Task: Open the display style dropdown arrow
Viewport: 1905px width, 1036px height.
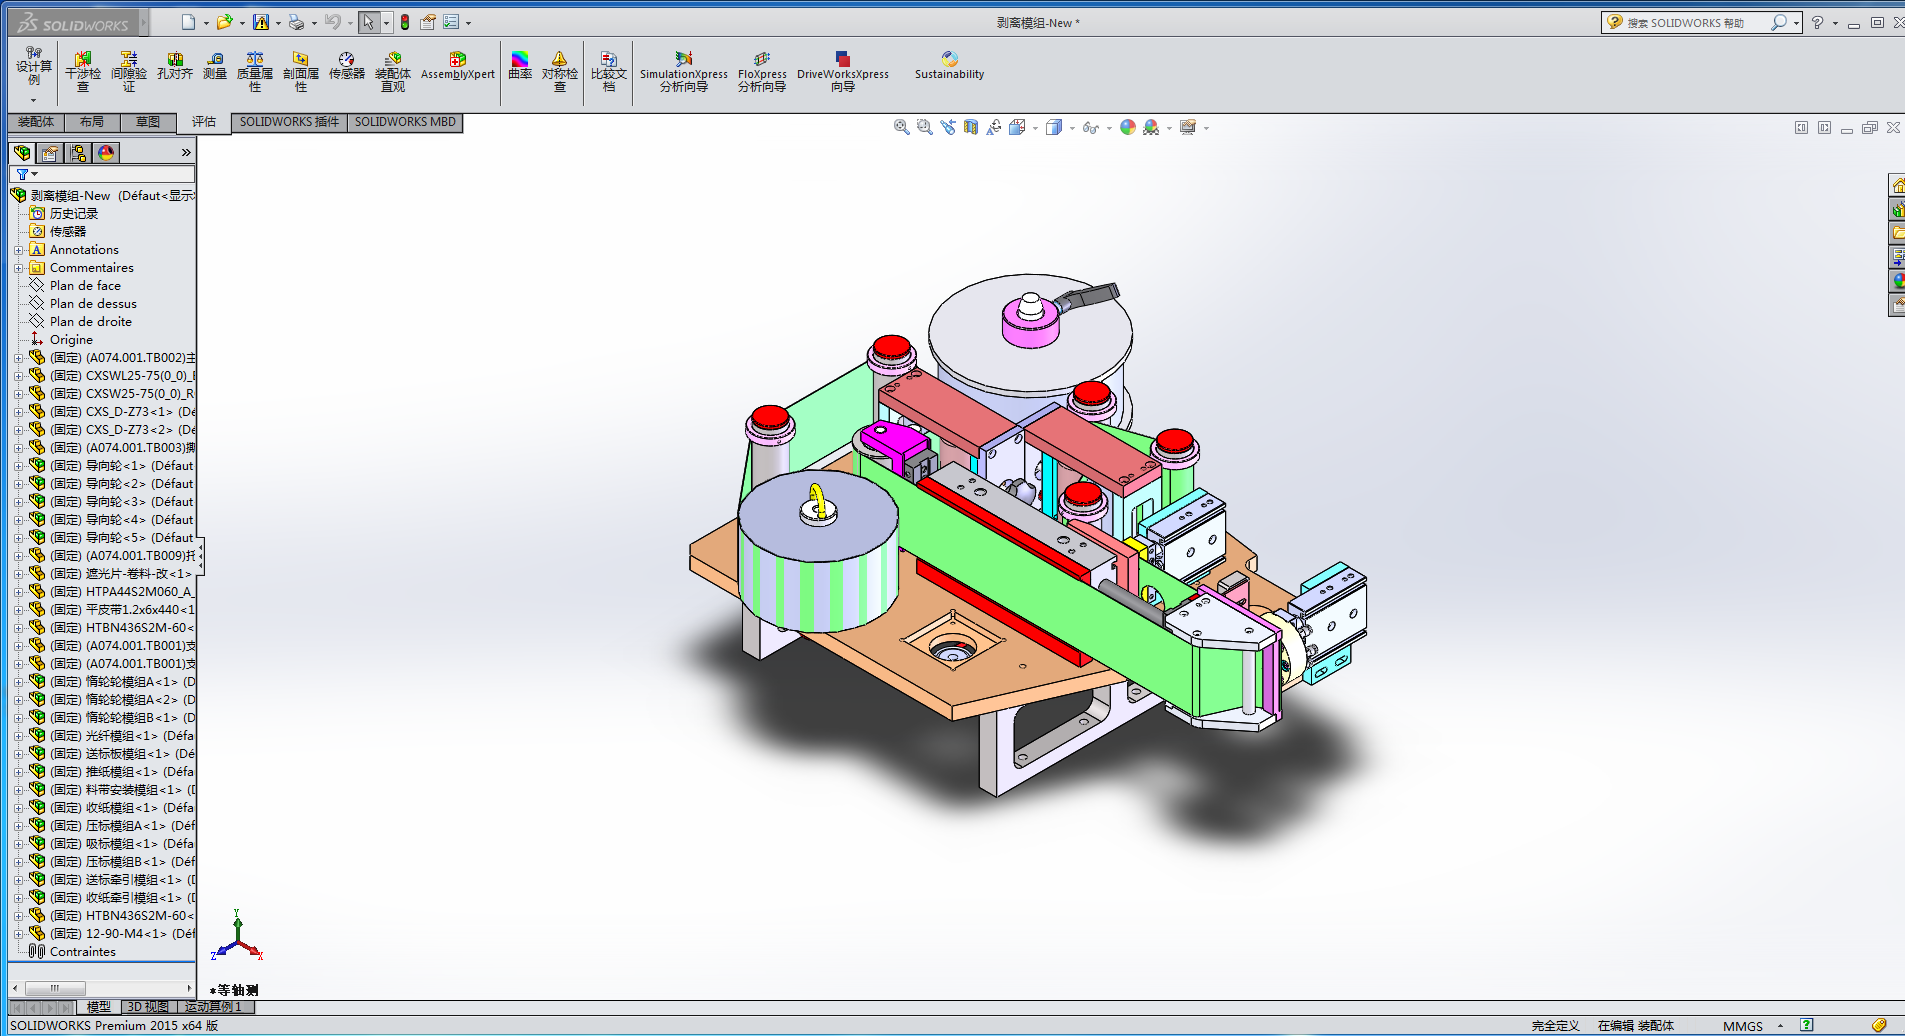Action: tap(1072, 128)
